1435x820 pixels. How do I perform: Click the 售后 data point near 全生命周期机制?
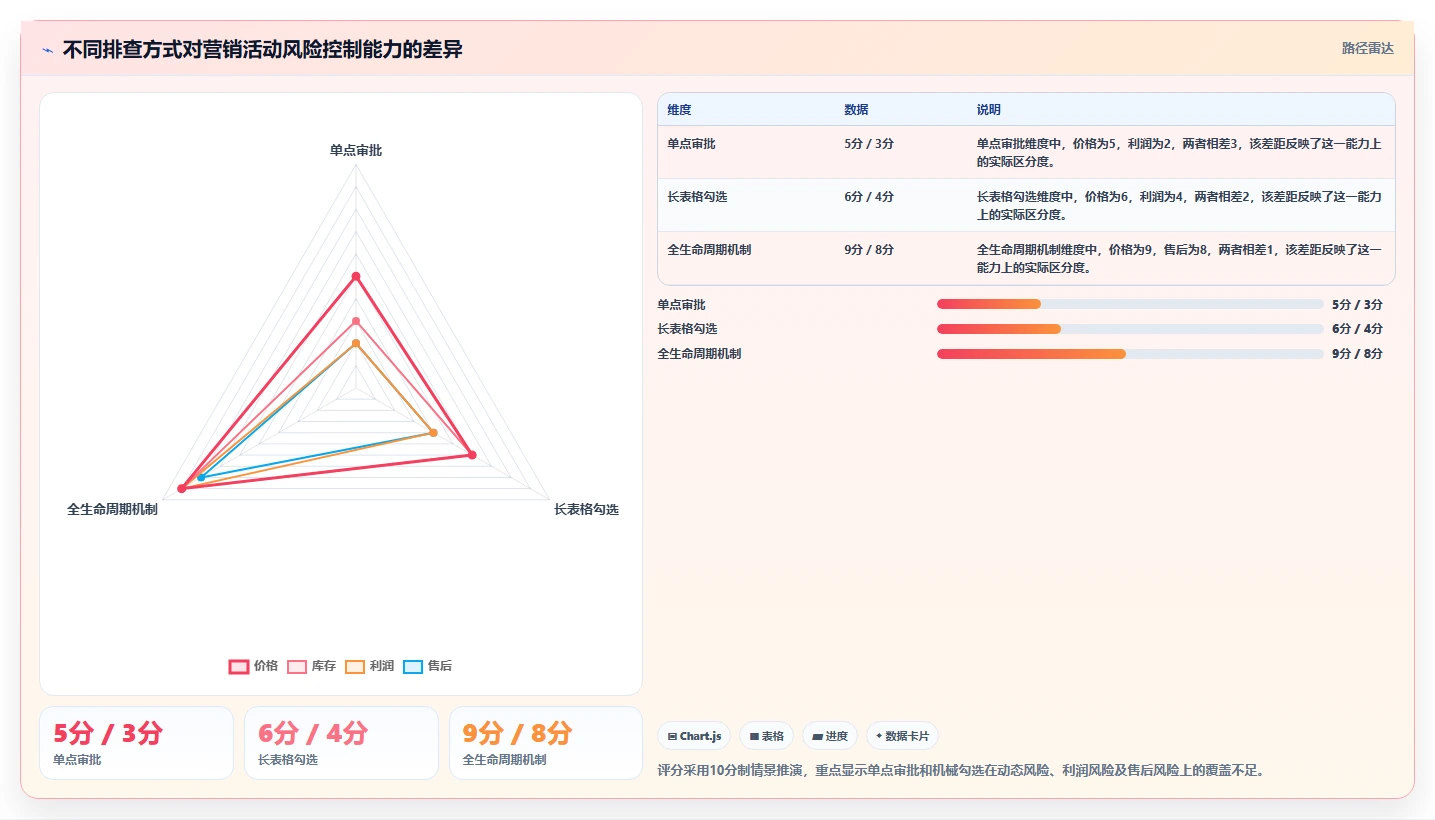pos(201,478)
